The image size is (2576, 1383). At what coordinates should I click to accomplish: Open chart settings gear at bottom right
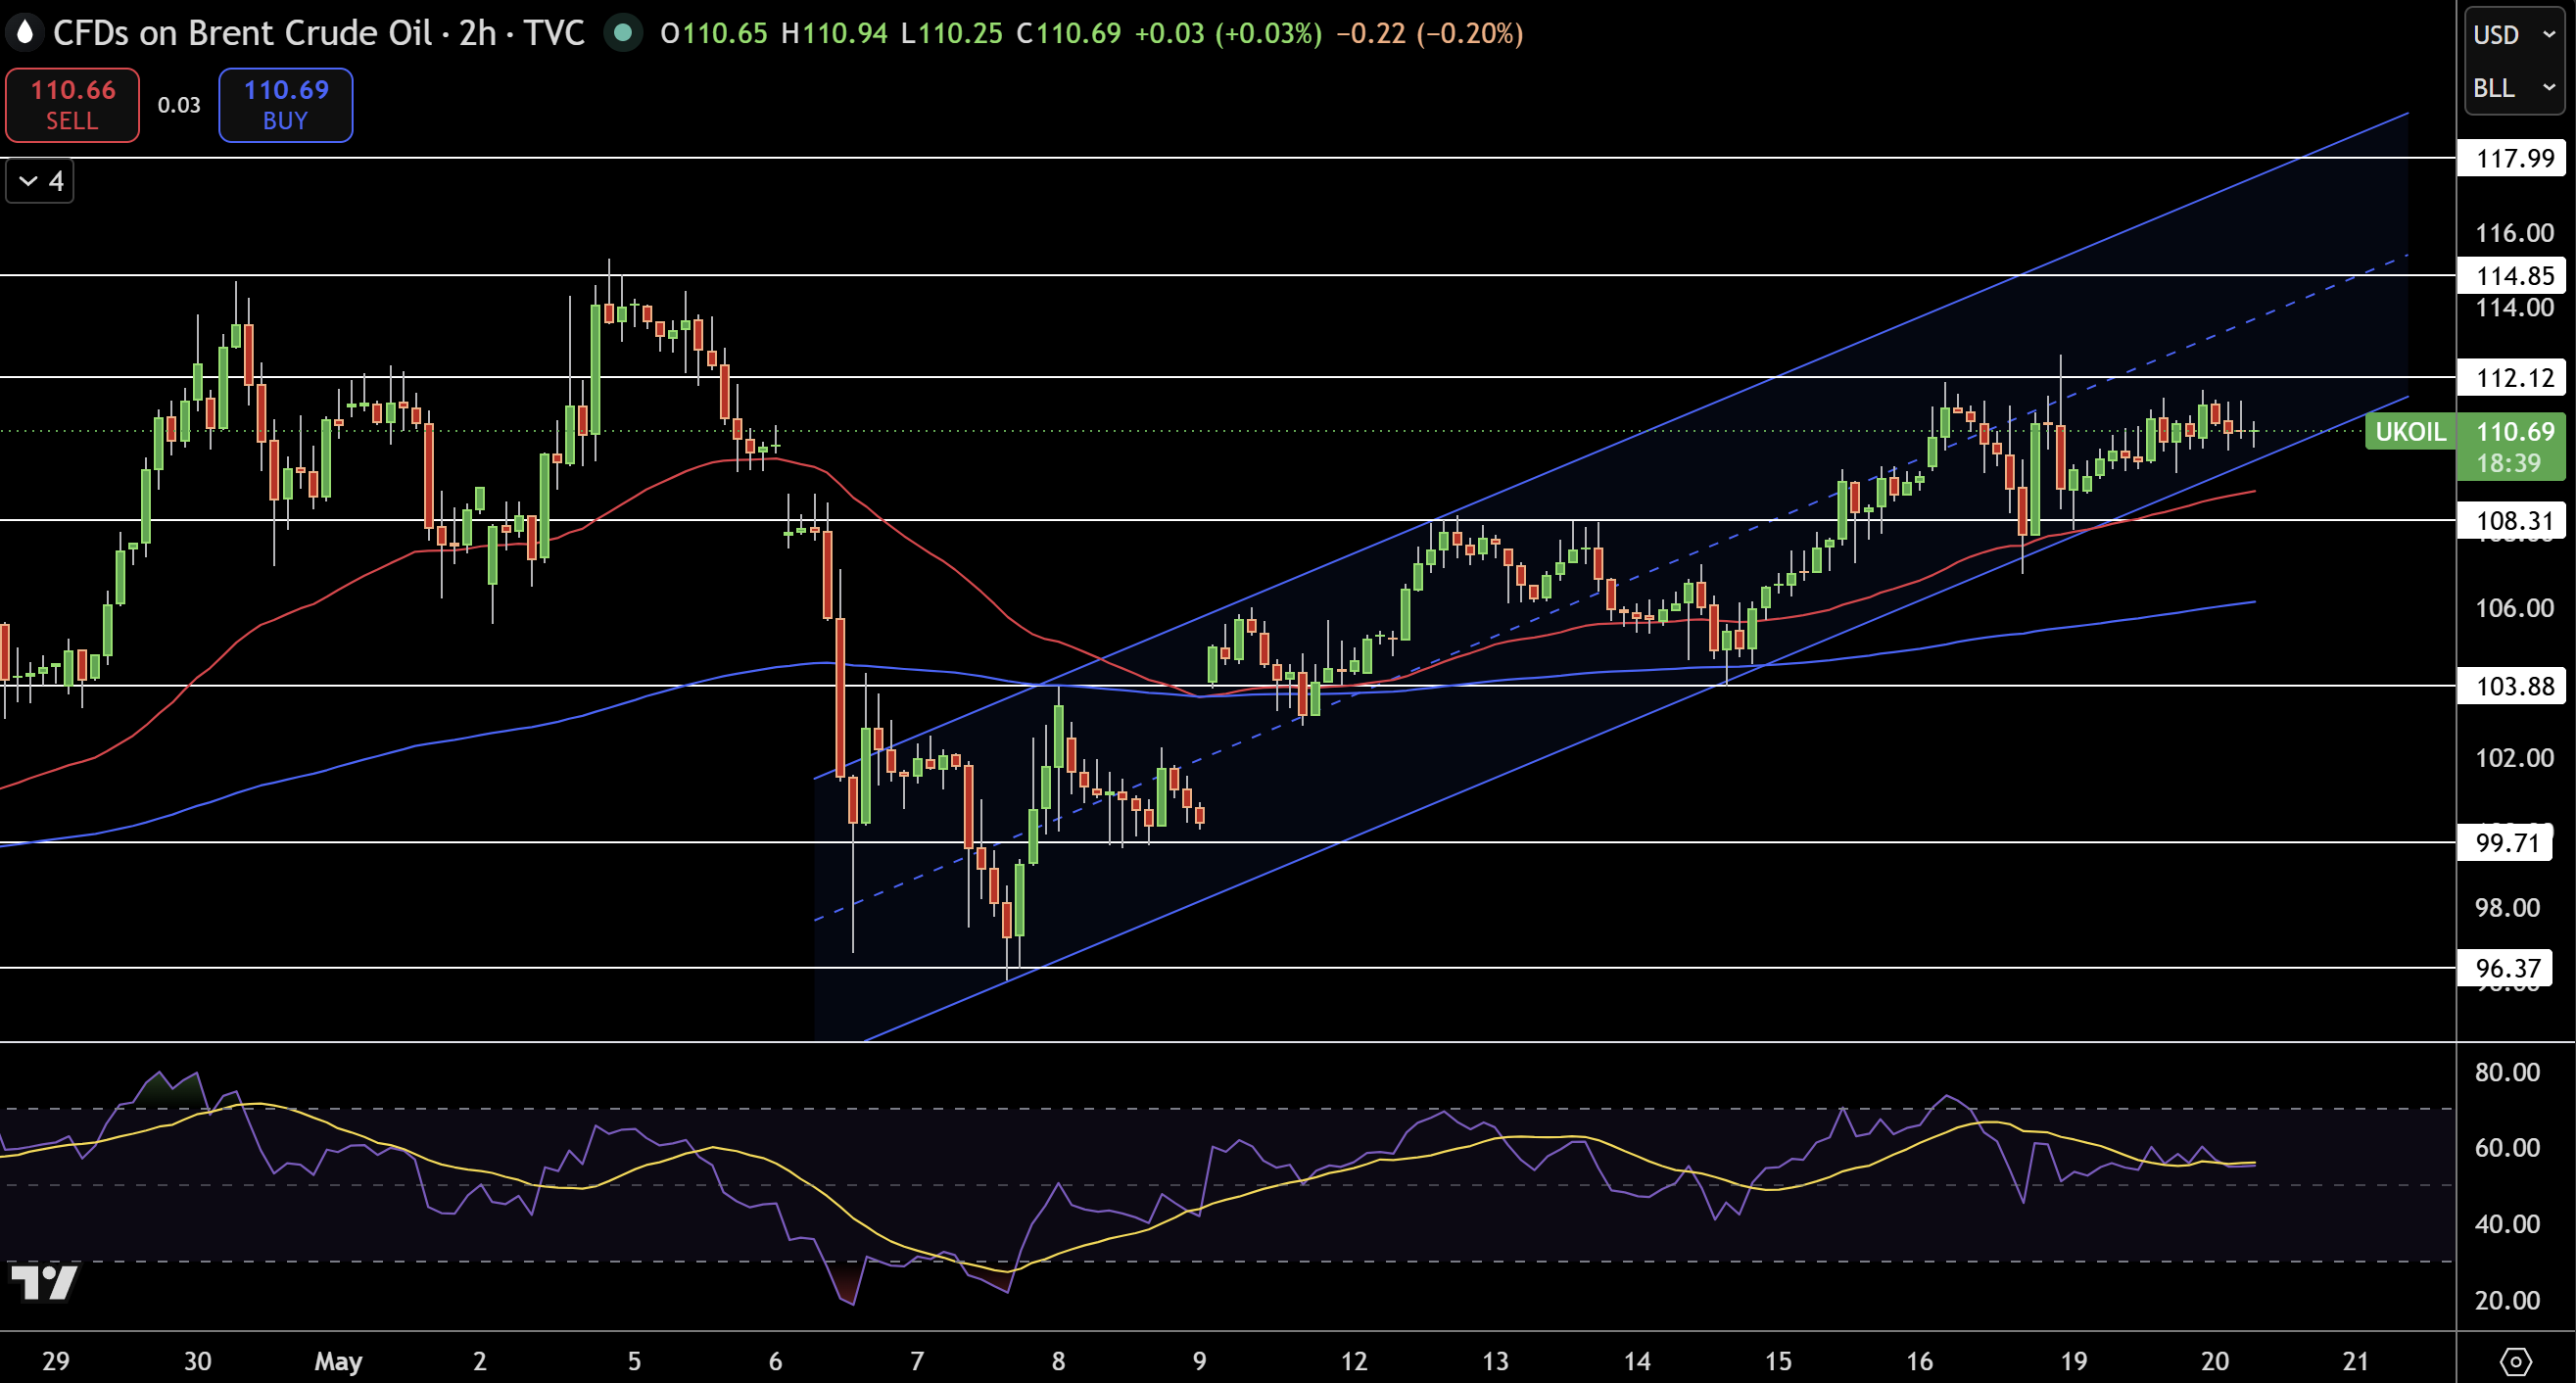click(2516, 1360)
